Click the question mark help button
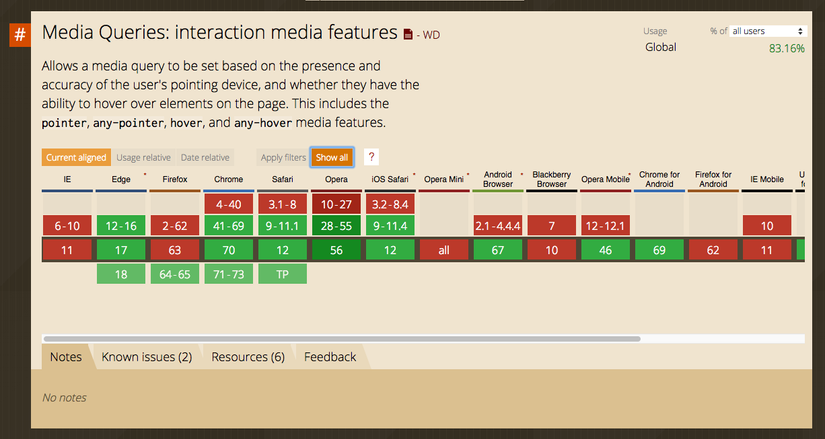 [371, 157]
